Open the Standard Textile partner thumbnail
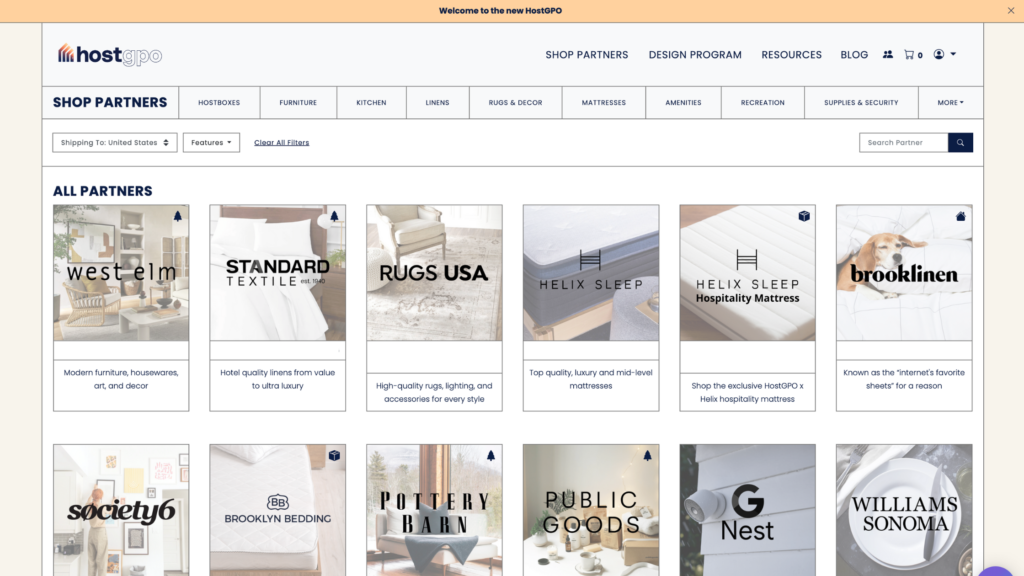 click(x=278, y=272)
